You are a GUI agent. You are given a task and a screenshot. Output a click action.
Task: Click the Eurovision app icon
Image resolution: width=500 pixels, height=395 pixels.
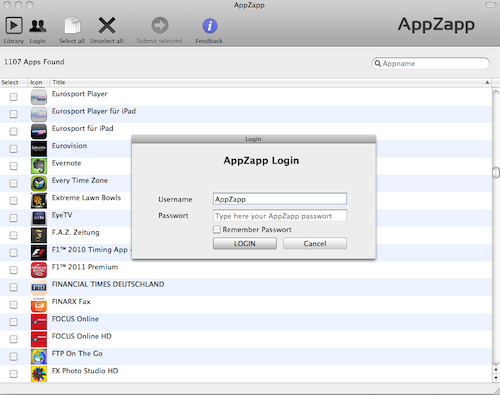(x=39, y=149)
